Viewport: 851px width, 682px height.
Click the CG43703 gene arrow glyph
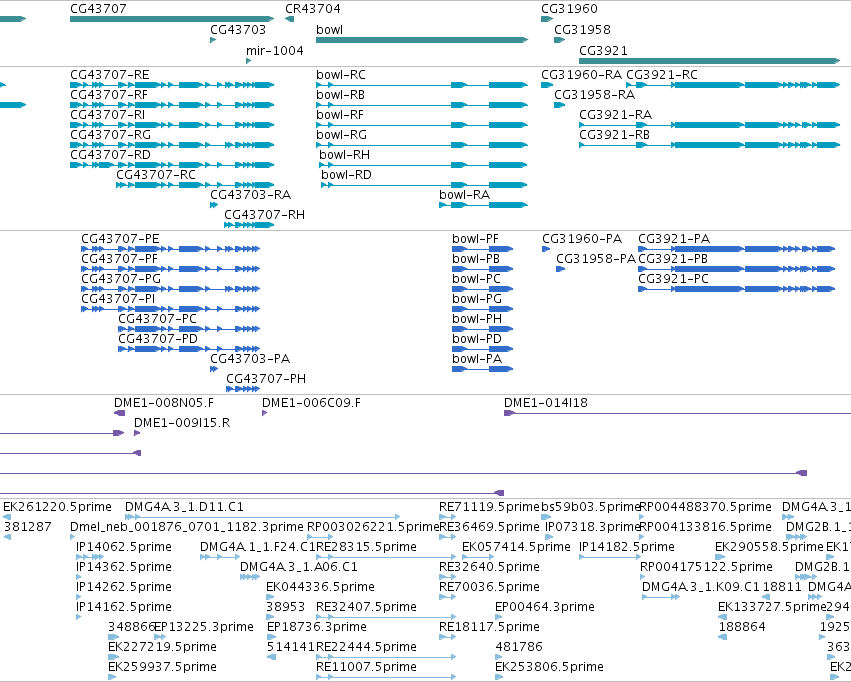213,40
